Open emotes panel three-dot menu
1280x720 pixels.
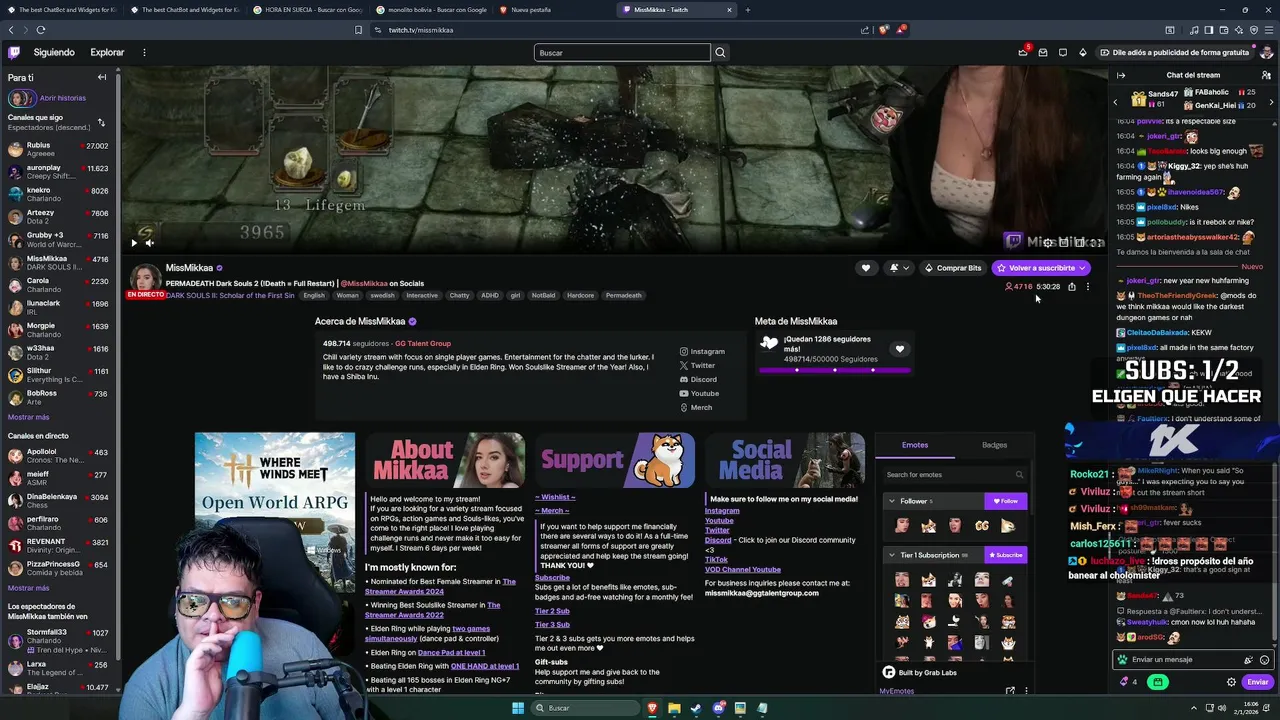[1026, 691]
